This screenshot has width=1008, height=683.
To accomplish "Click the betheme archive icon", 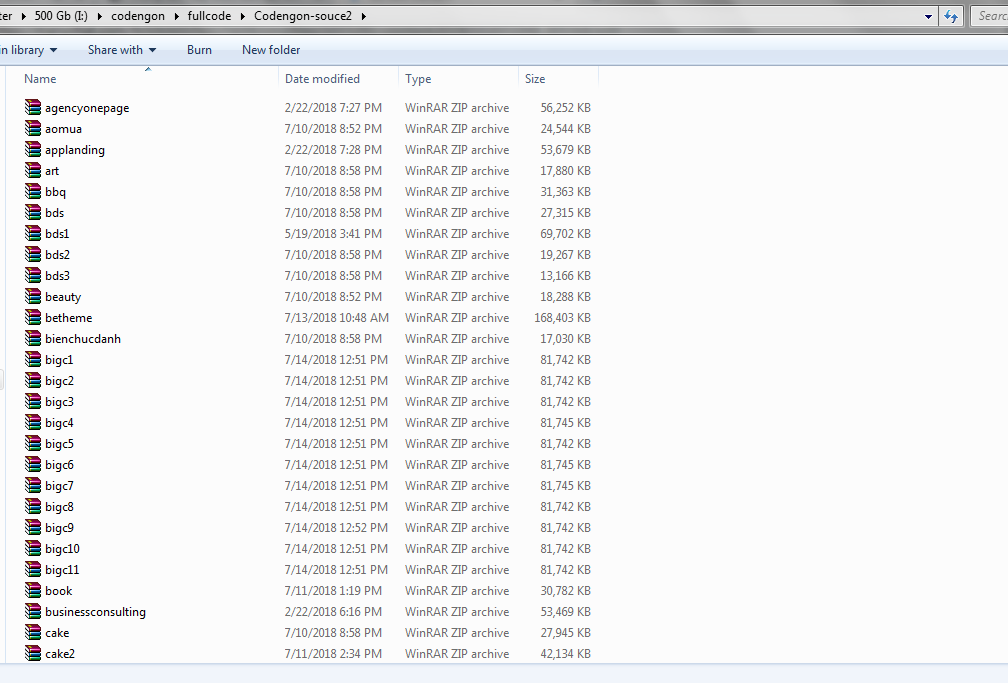I will [33, 318].
